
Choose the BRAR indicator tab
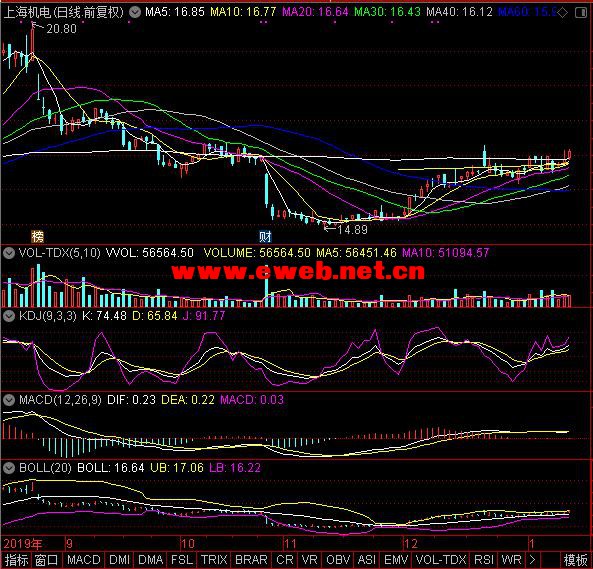(x=251, y=560)
